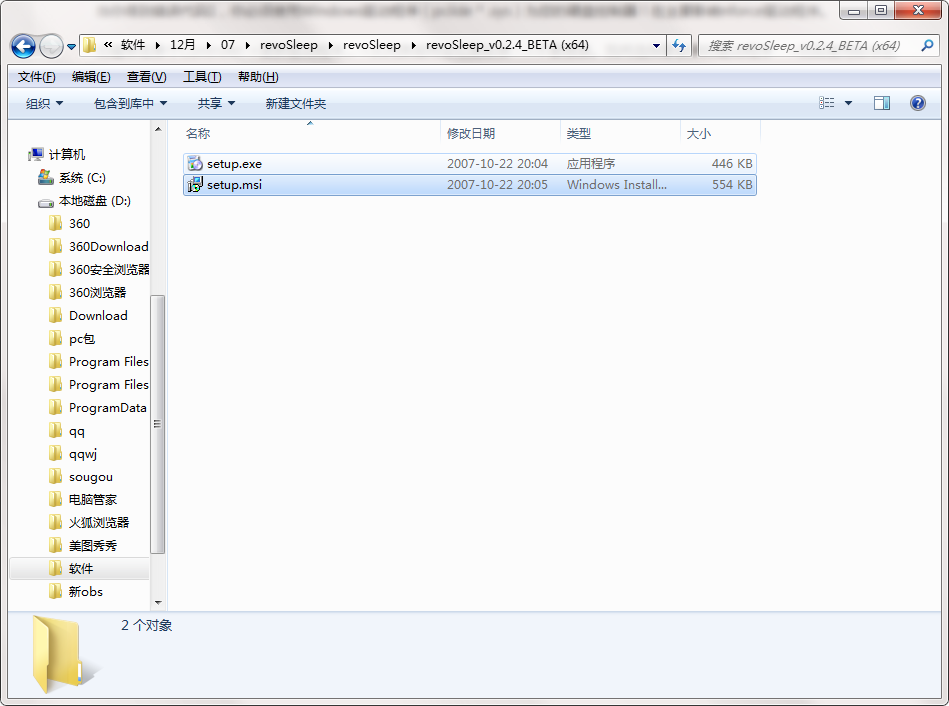Open the 共享 dropdown

pos(216,104)
